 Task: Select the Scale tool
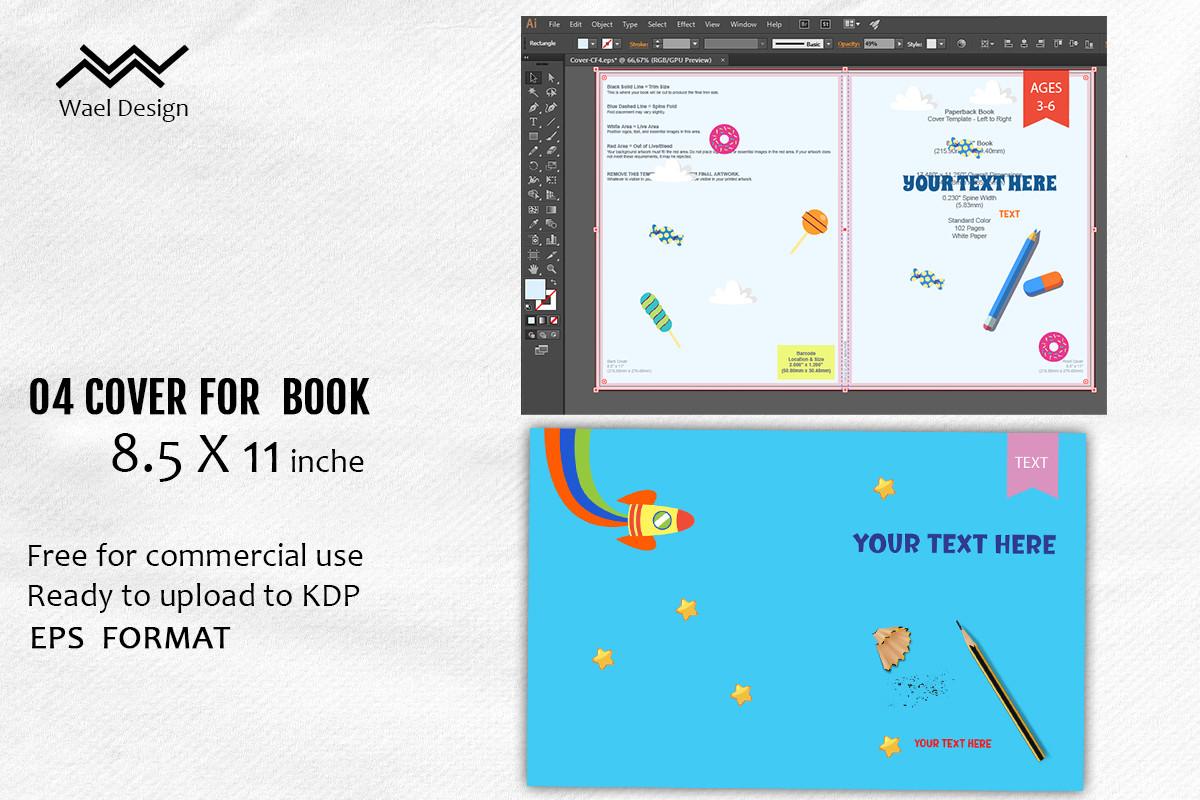pos(551,166)
